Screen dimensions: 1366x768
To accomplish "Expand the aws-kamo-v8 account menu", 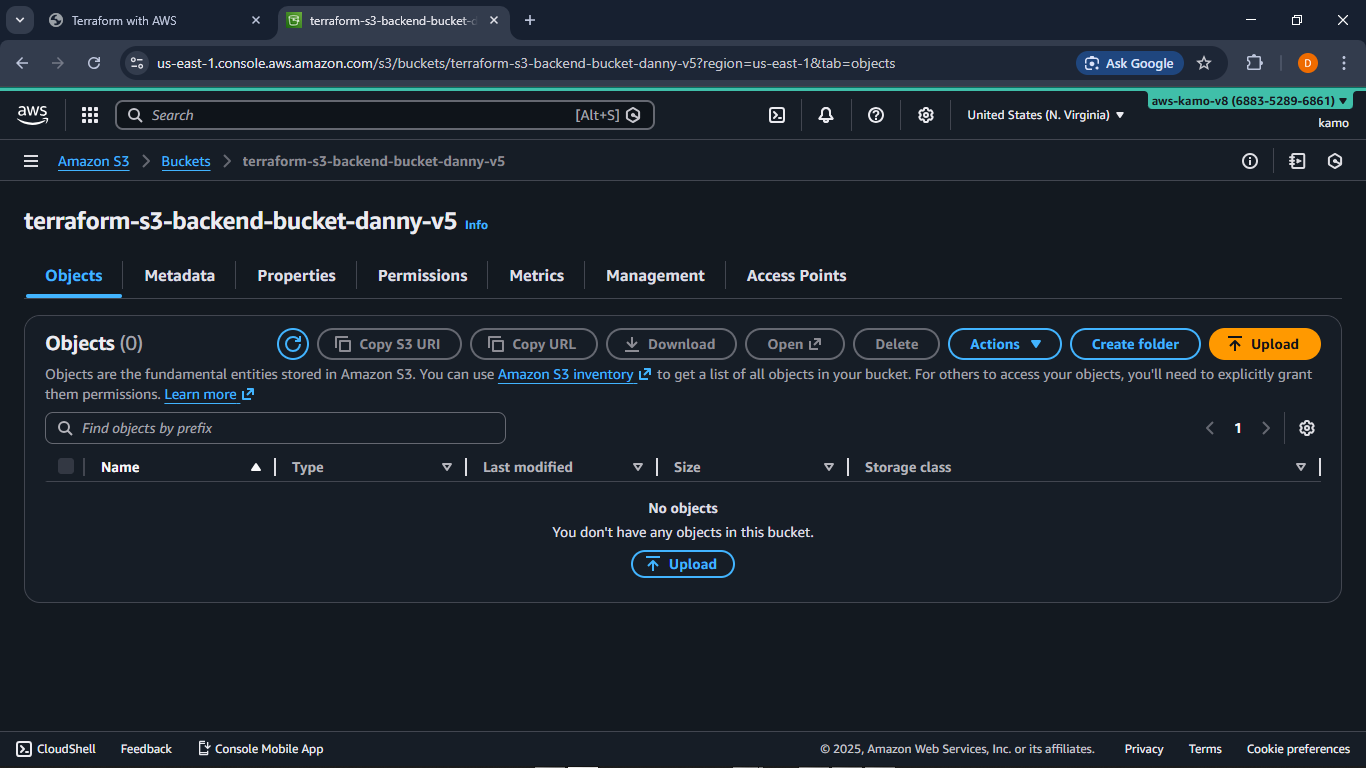I will coord(1250,101).
